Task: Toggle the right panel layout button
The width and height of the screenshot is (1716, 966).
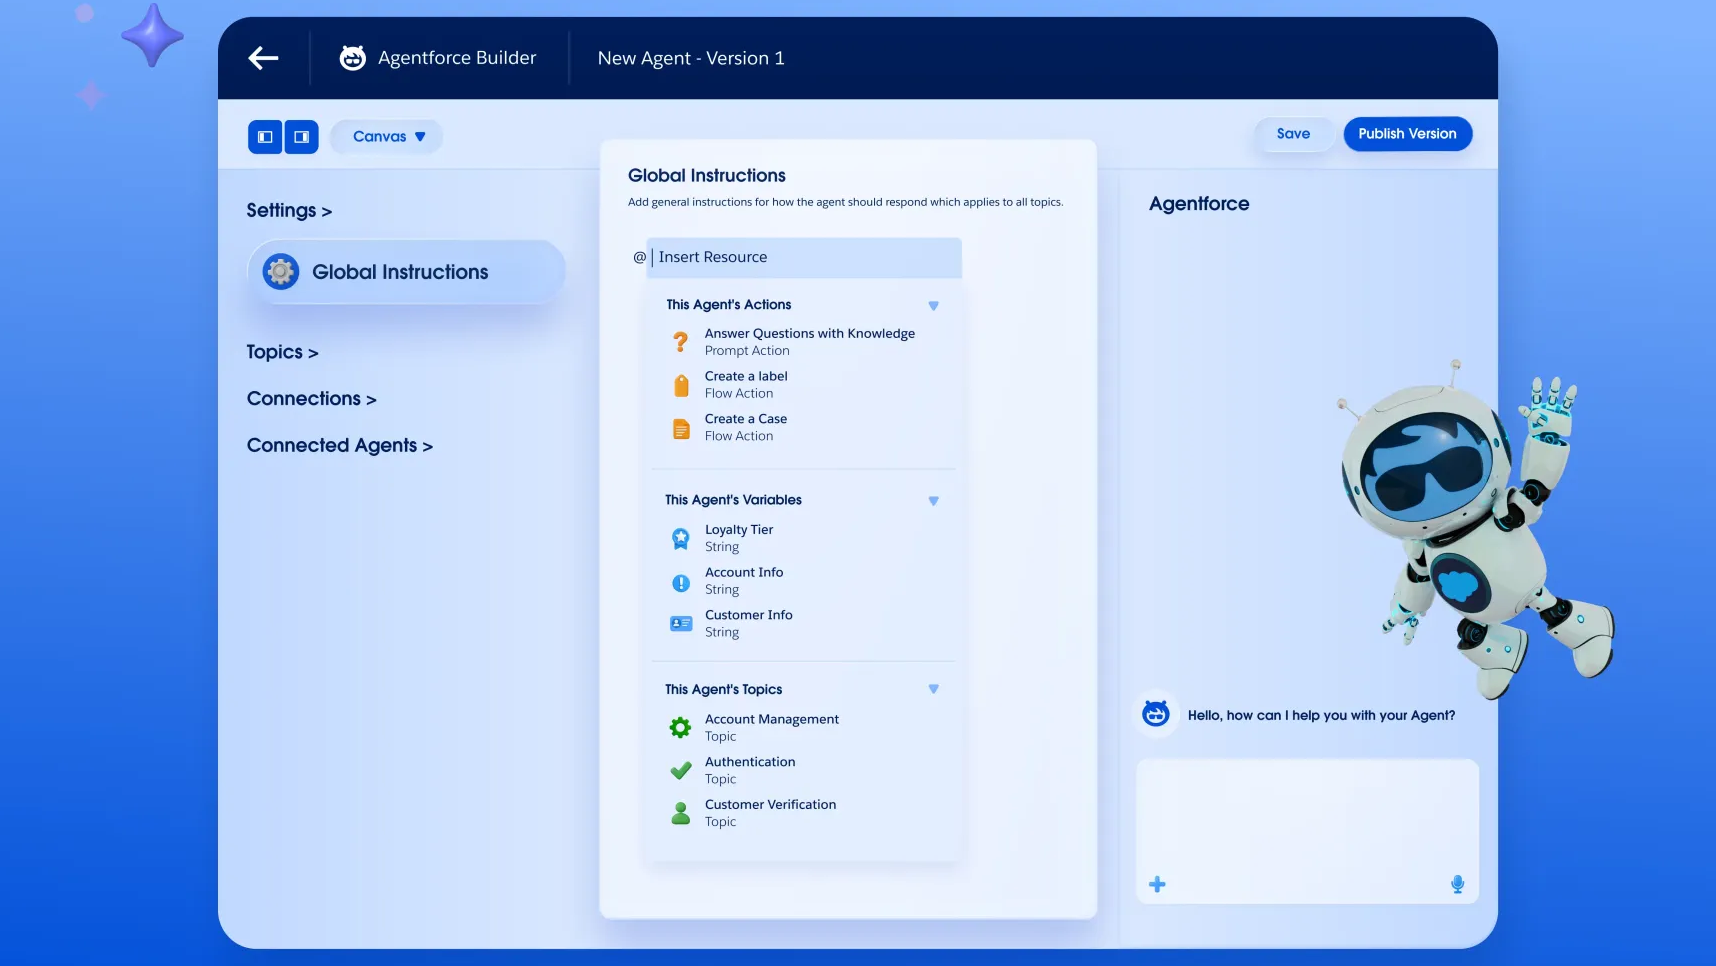Action: coord(301,137)
